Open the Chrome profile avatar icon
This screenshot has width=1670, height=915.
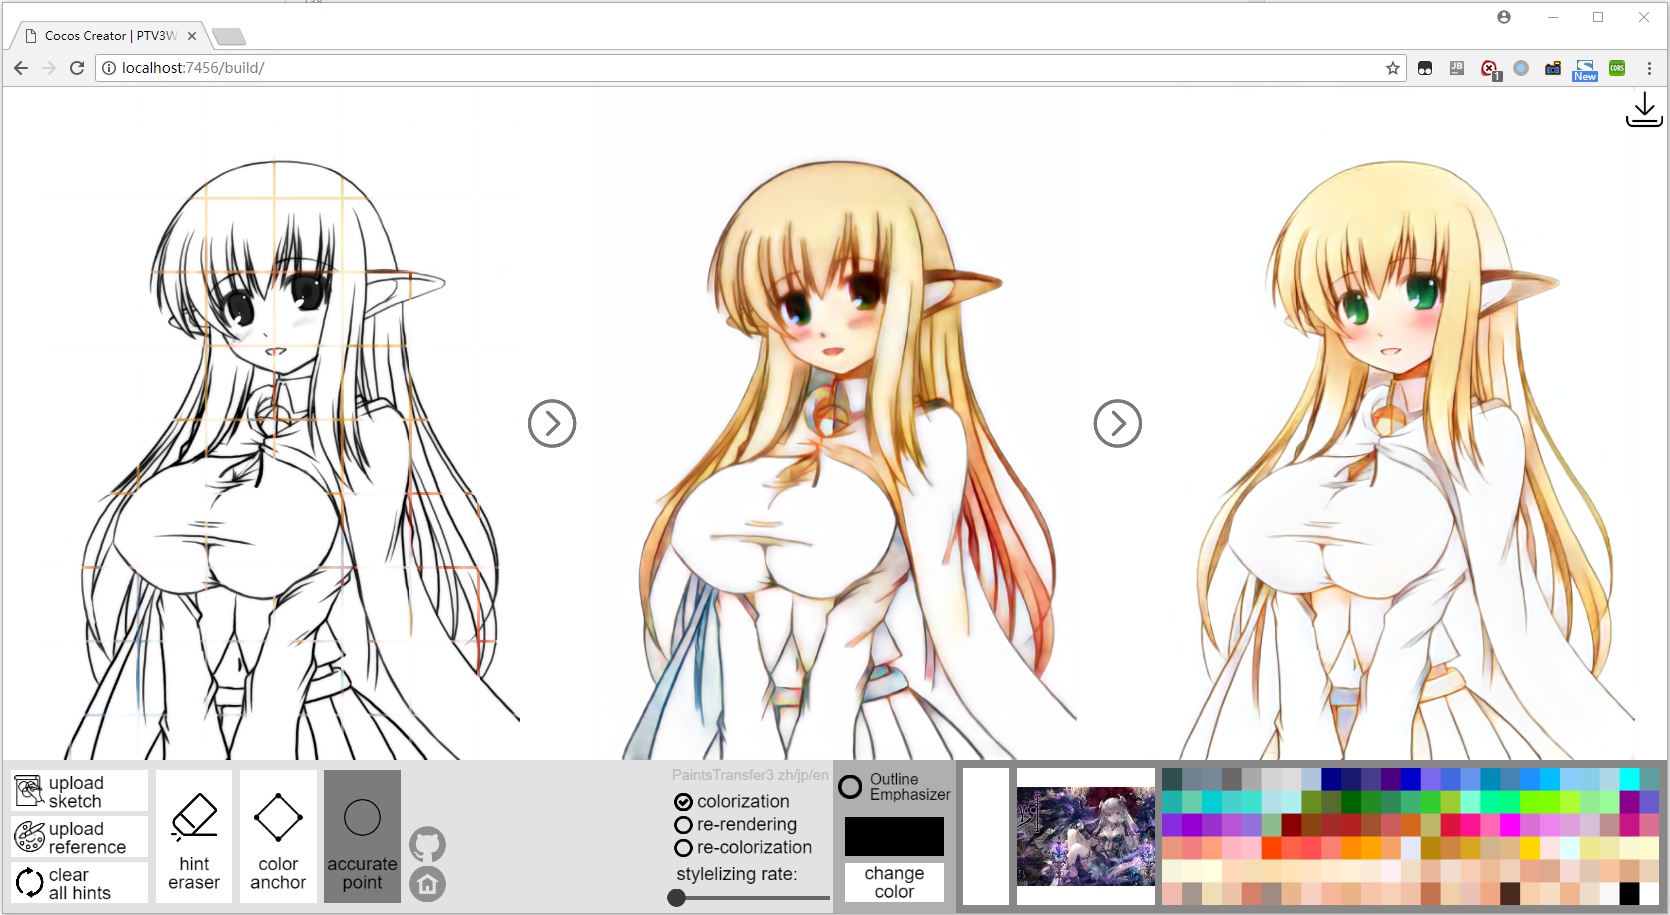click(1504, 17)
